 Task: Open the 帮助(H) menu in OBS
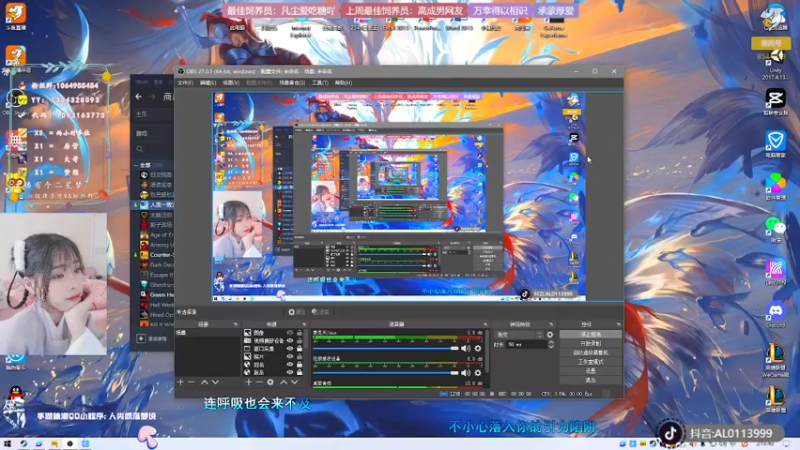click(343, 83)
